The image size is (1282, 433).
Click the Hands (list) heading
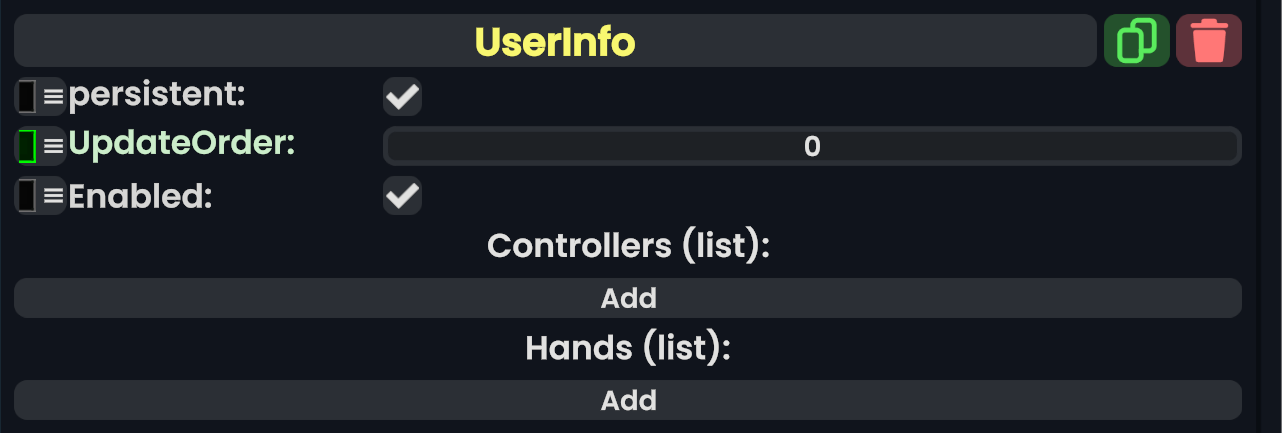coord(628,348)
